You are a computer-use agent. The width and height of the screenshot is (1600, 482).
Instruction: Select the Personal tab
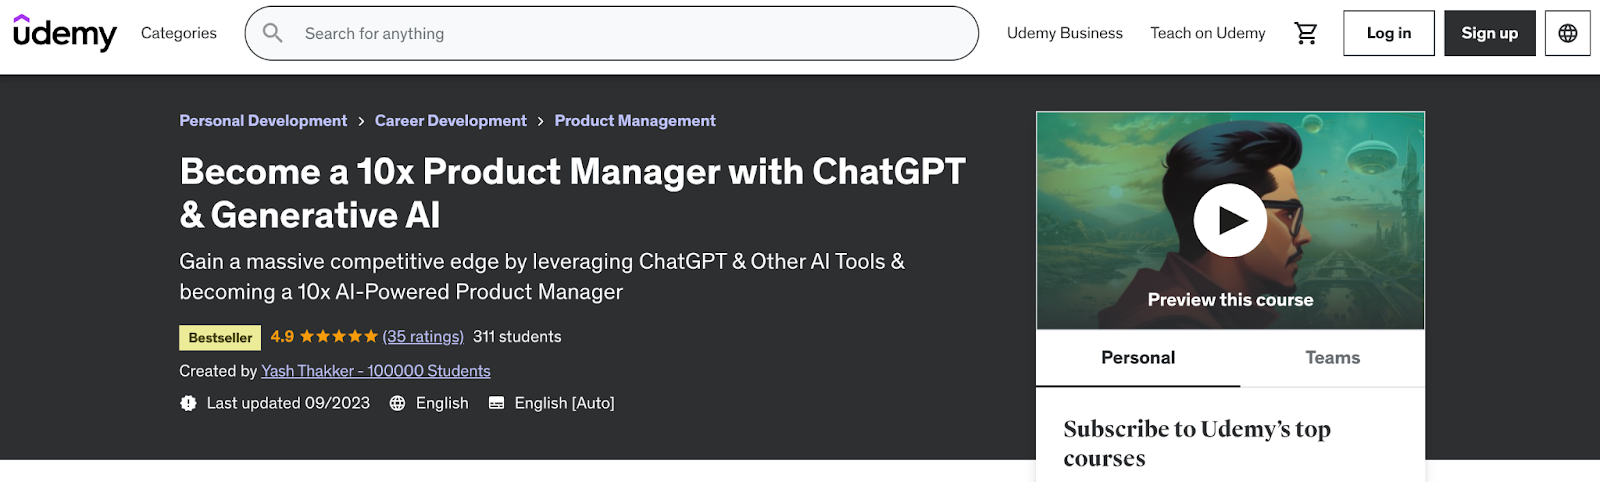pyautogui.click(x=1138, y=358)
